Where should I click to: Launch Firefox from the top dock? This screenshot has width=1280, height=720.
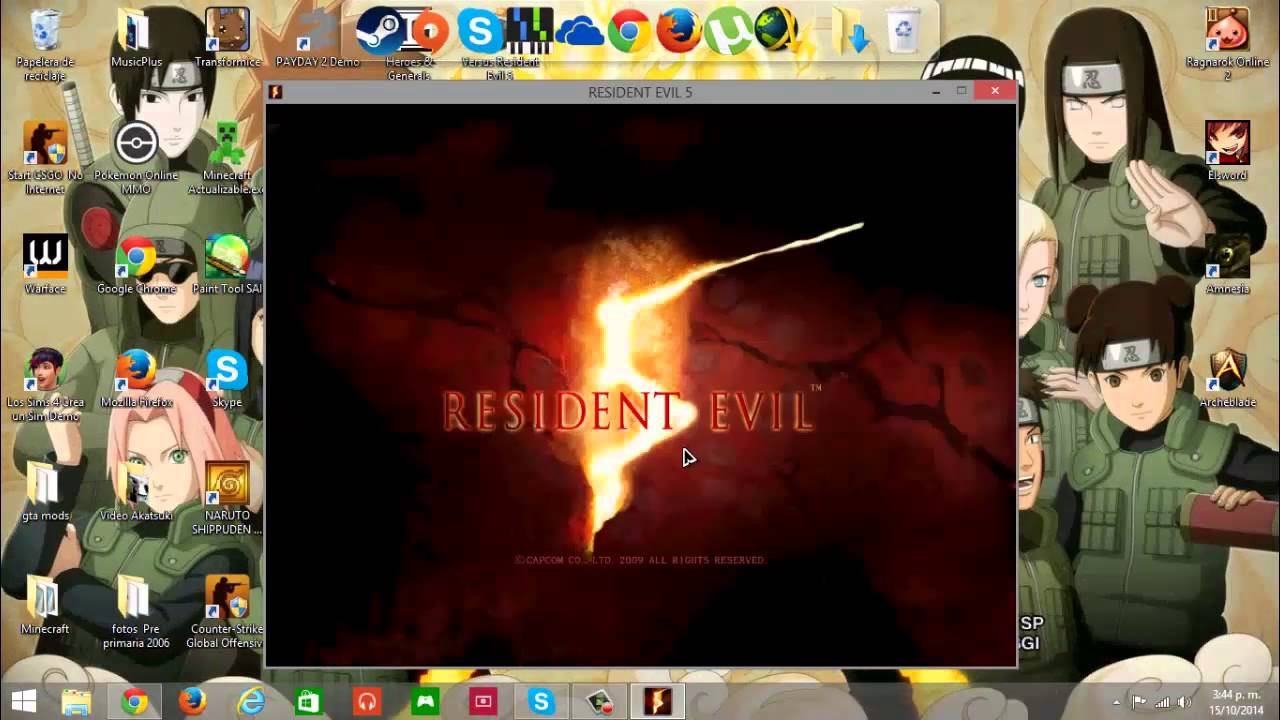[679, 31]
